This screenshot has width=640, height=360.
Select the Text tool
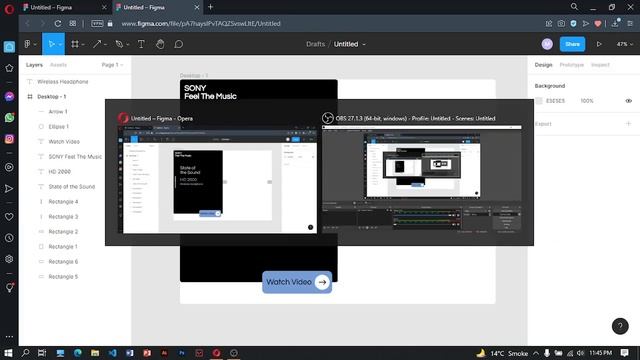[141, 44]
